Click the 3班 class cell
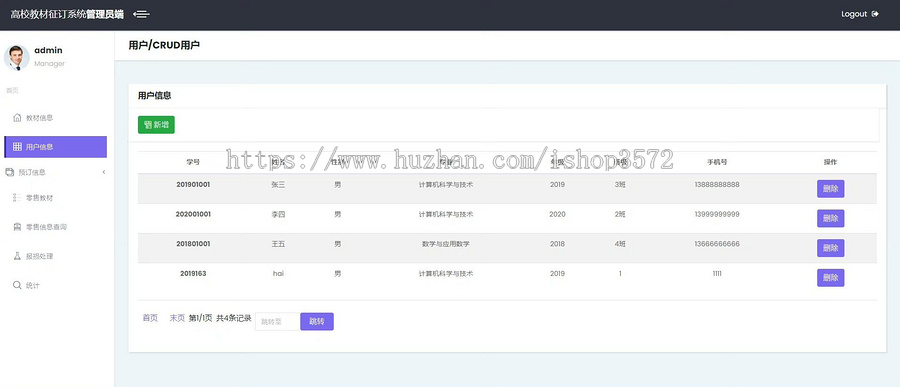Screen dimensions: 900x387 (620, 185)
